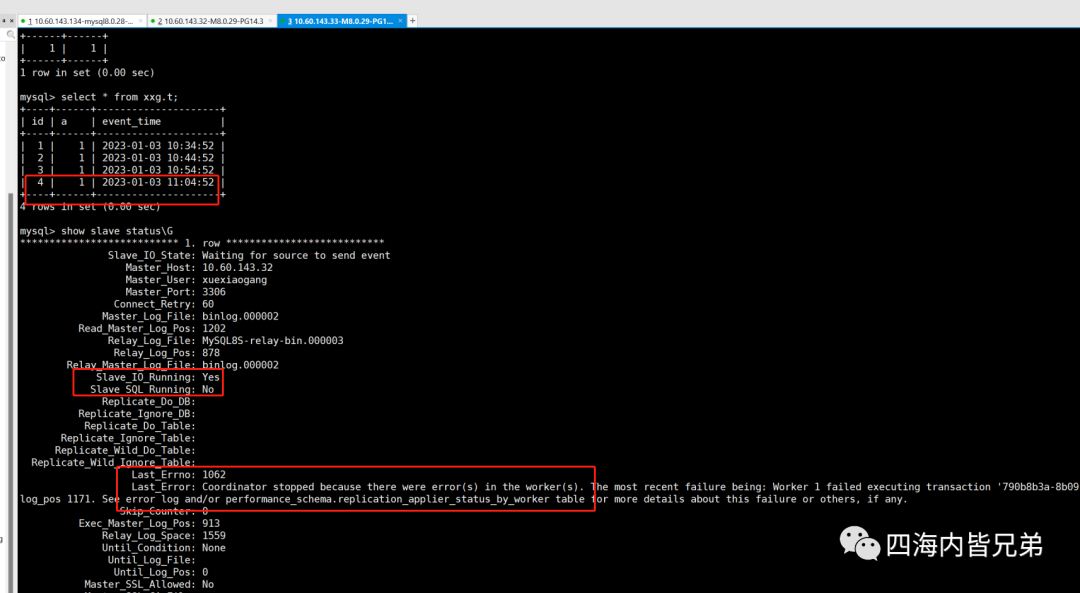
Task: Click the row with id 4 in table output
Action: 122,183
